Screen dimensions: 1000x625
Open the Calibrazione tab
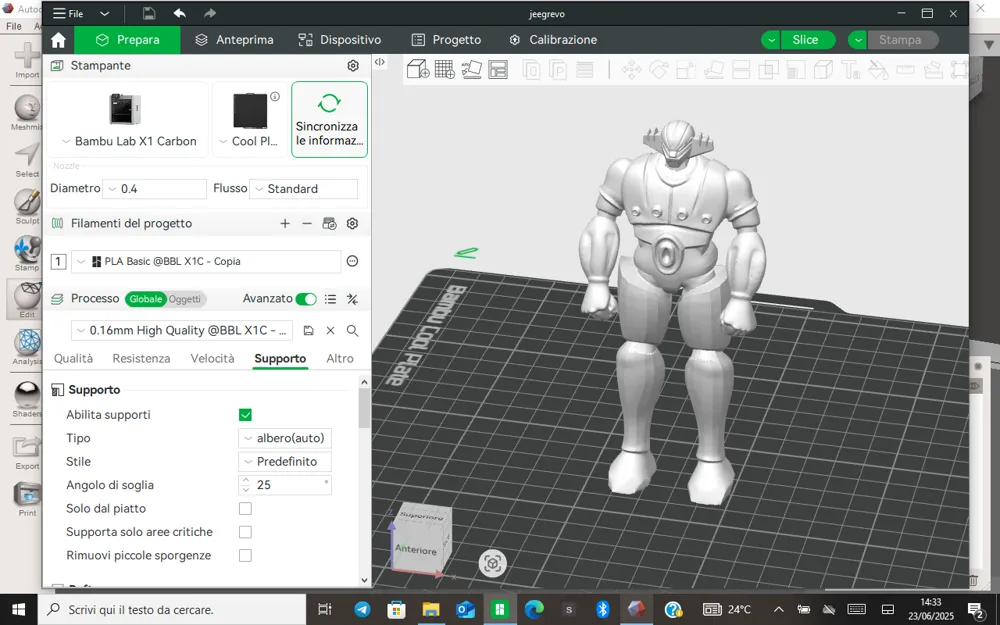[x=553, y=40]
